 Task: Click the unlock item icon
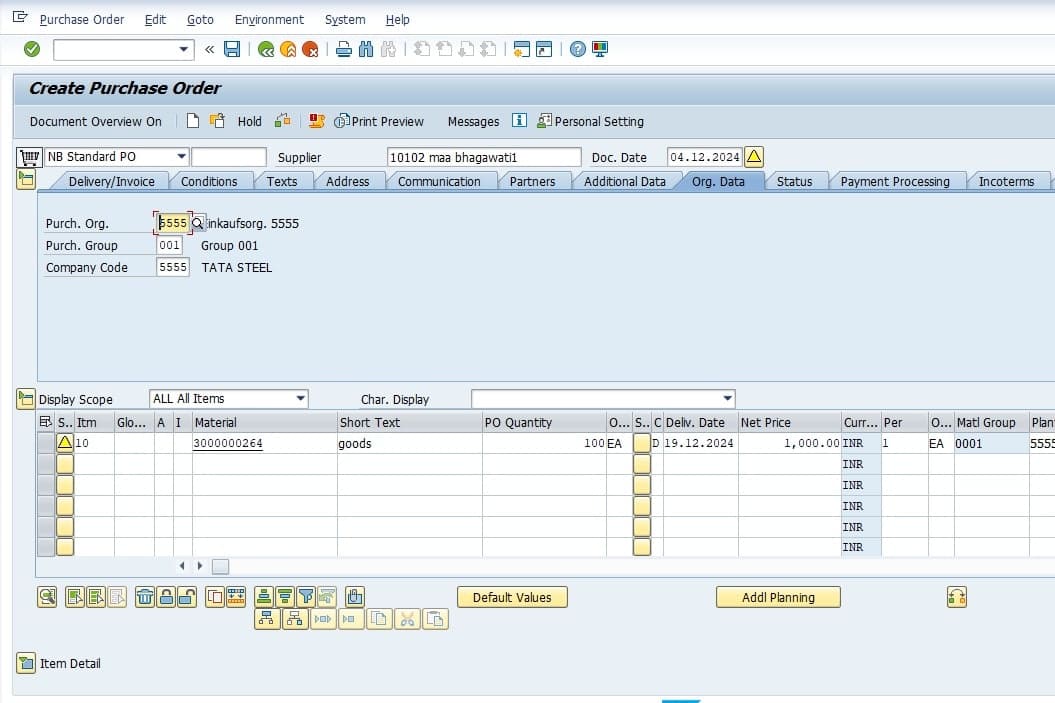[x=187, y=597]
